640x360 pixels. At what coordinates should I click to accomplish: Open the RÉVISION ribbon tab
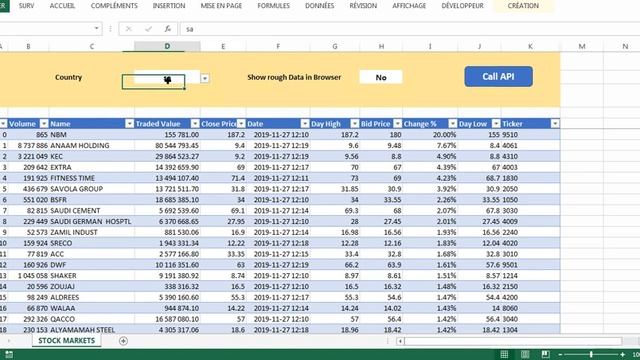click(363, 6)
